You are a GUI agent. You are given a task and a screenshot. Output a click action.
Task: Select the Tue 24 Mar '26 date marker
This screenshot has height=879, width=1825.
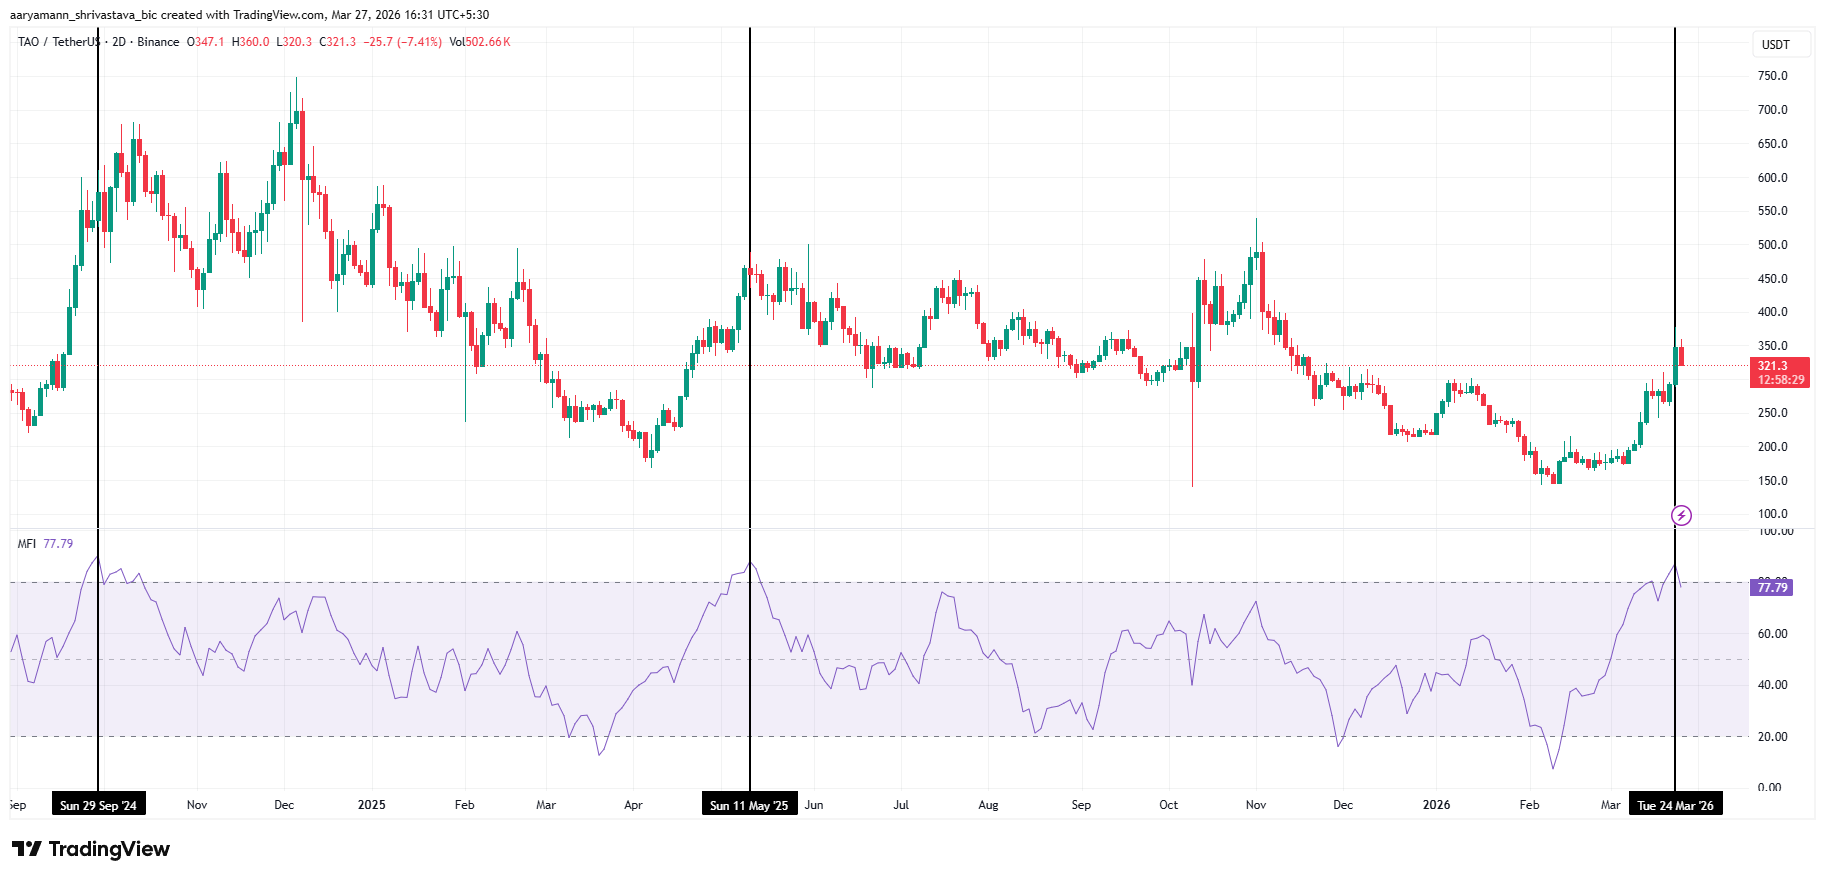(1675, 805)
